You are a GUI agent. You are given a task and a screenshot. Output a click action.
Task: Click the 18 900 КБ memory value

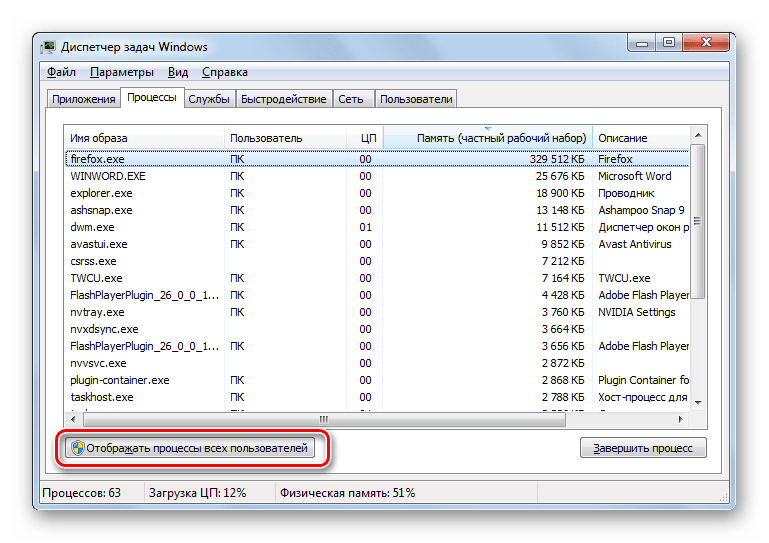click(560, 193)
